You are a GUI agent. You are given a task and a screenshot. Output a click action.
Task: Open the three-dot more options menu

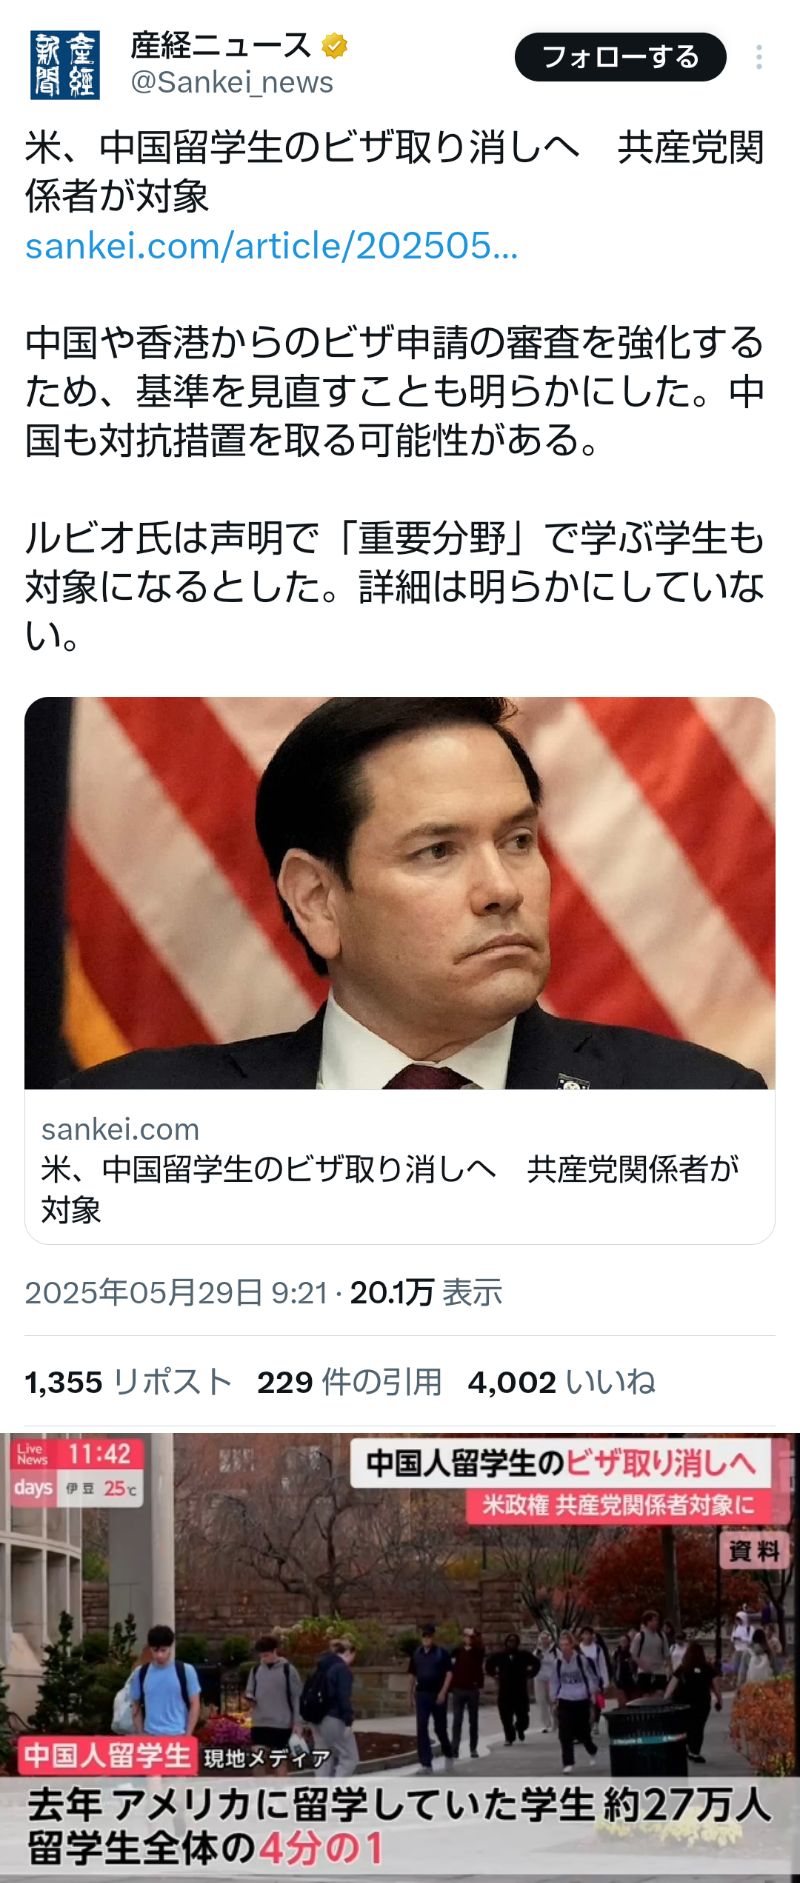759,57
